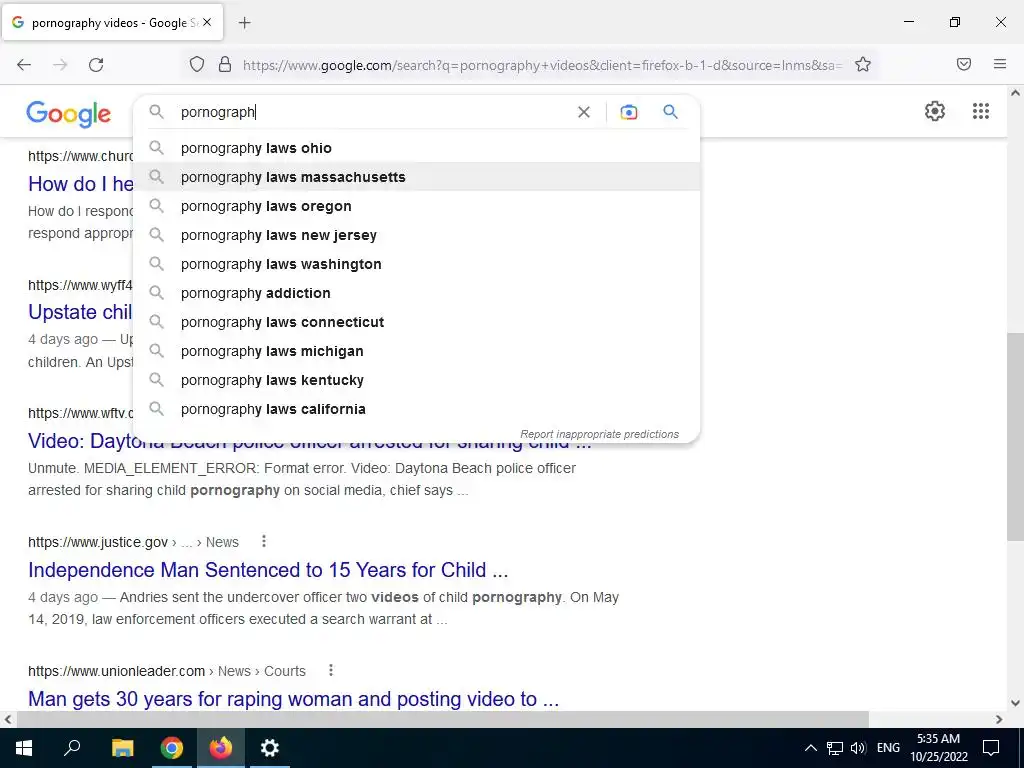The width and height of the screenshot is (1024, 768).
Task: Submit search with blue magnifier icon
Action: [x=670, y=112]
